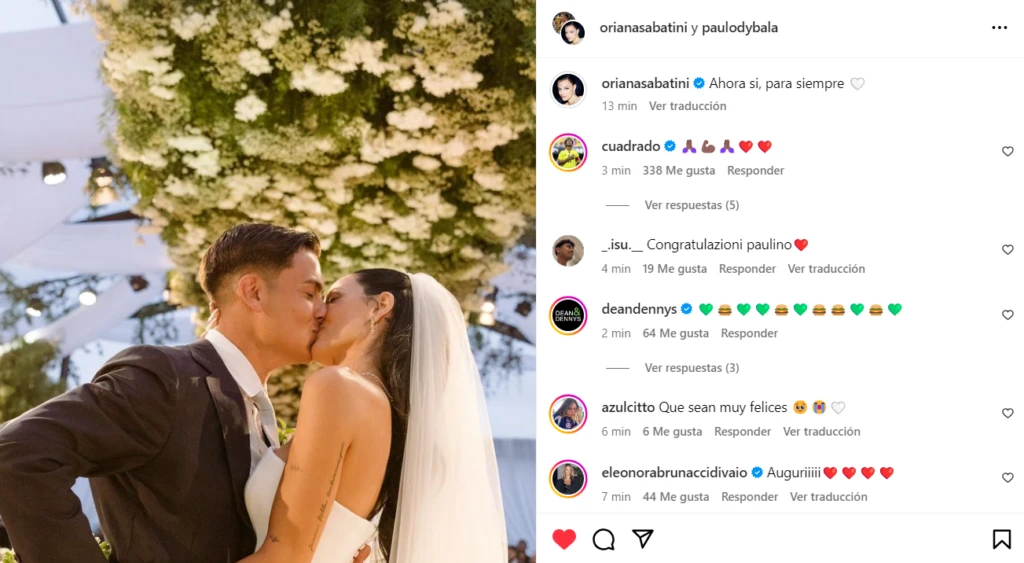Image resolution: width=1024 pixels, height=563 pixels.
Task: Open cuadrado's profile picture
Action: 568,152
